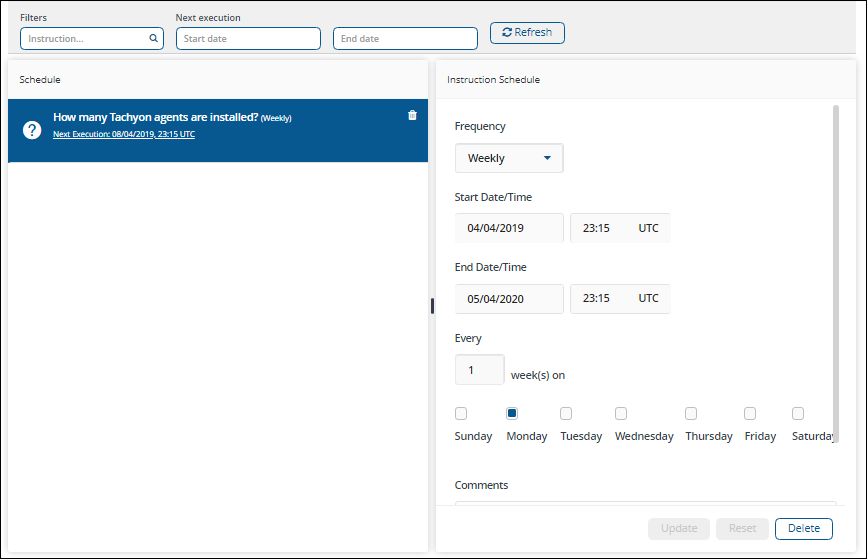Enable the Sunday checkbox
This screenshot has width=867, height=559.
point(461,413)
